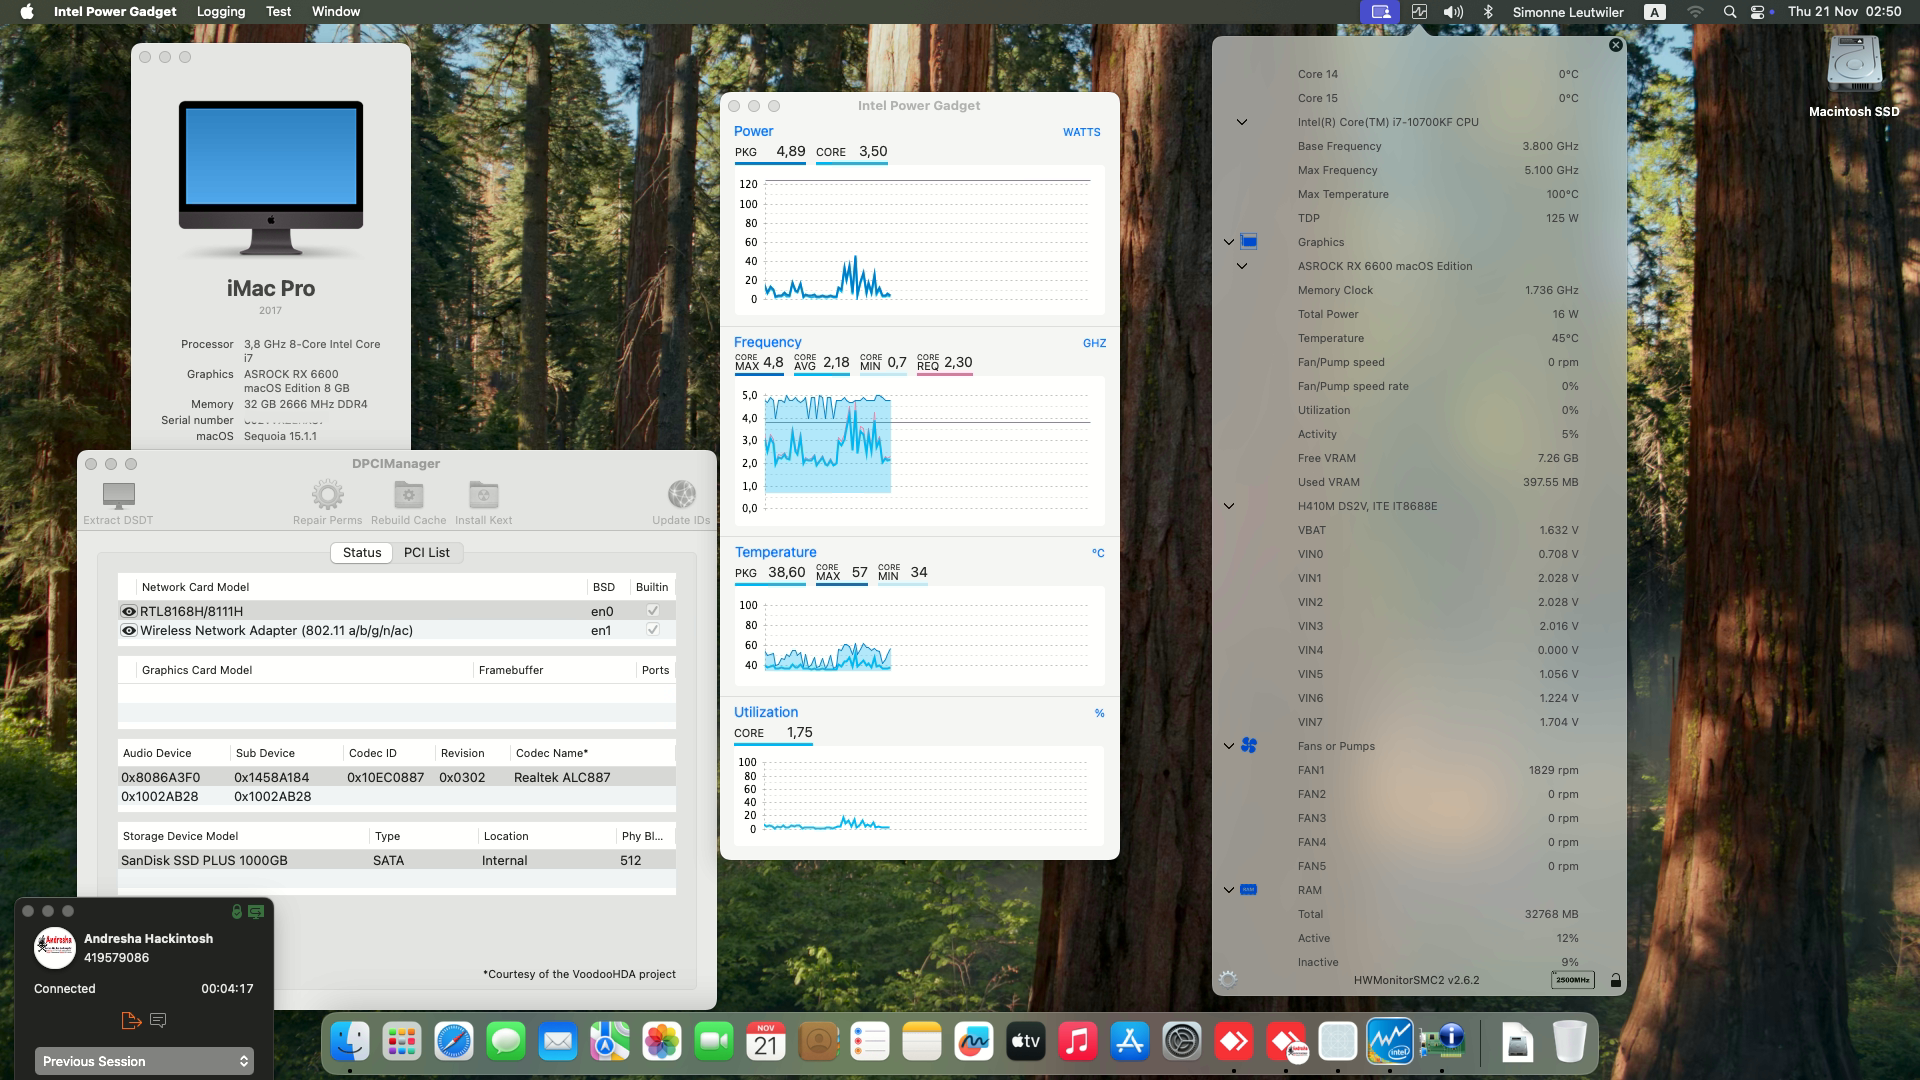This screenshot has height=1080, width=1920.
Task: Open Intel Power Gadget app menu
Action: 115,12
